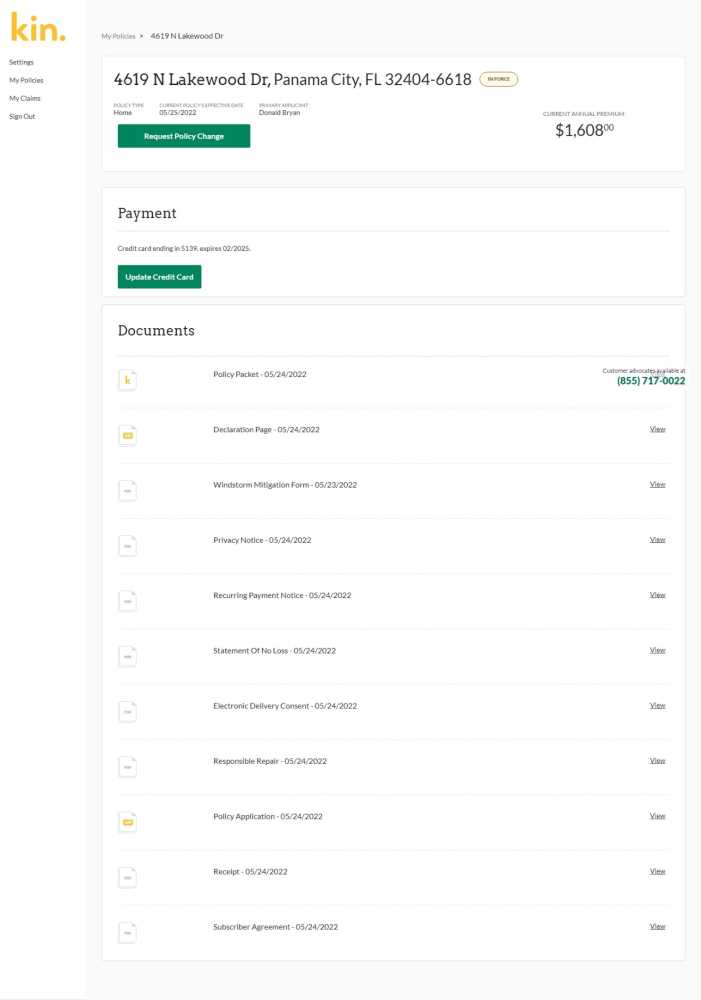The height and width of the screenshot is (1000, 701).
Task: Click the Subscriber Agreement file icon
Action: click(127, 932)
